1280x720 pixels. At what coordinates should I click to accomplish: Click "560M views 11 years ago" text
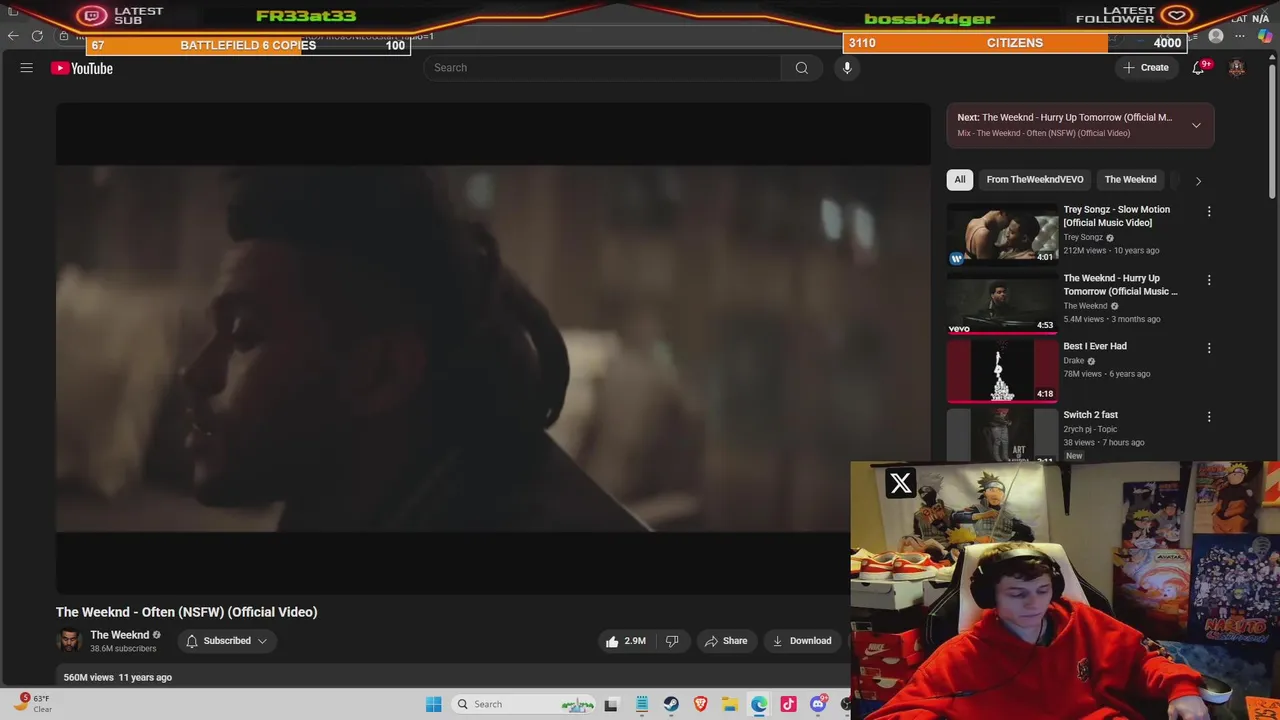118,677
